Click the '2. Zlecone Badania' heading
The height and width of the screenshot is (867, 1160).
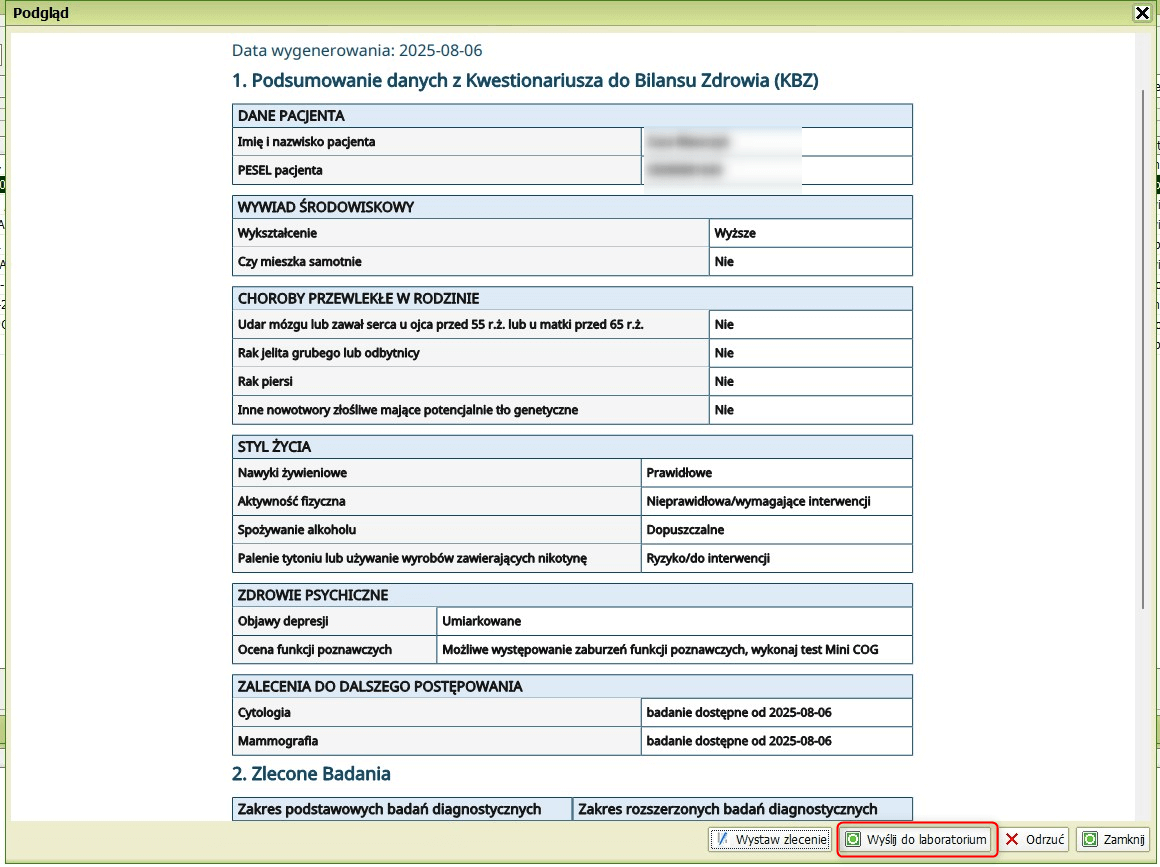(x=311, y=774)
